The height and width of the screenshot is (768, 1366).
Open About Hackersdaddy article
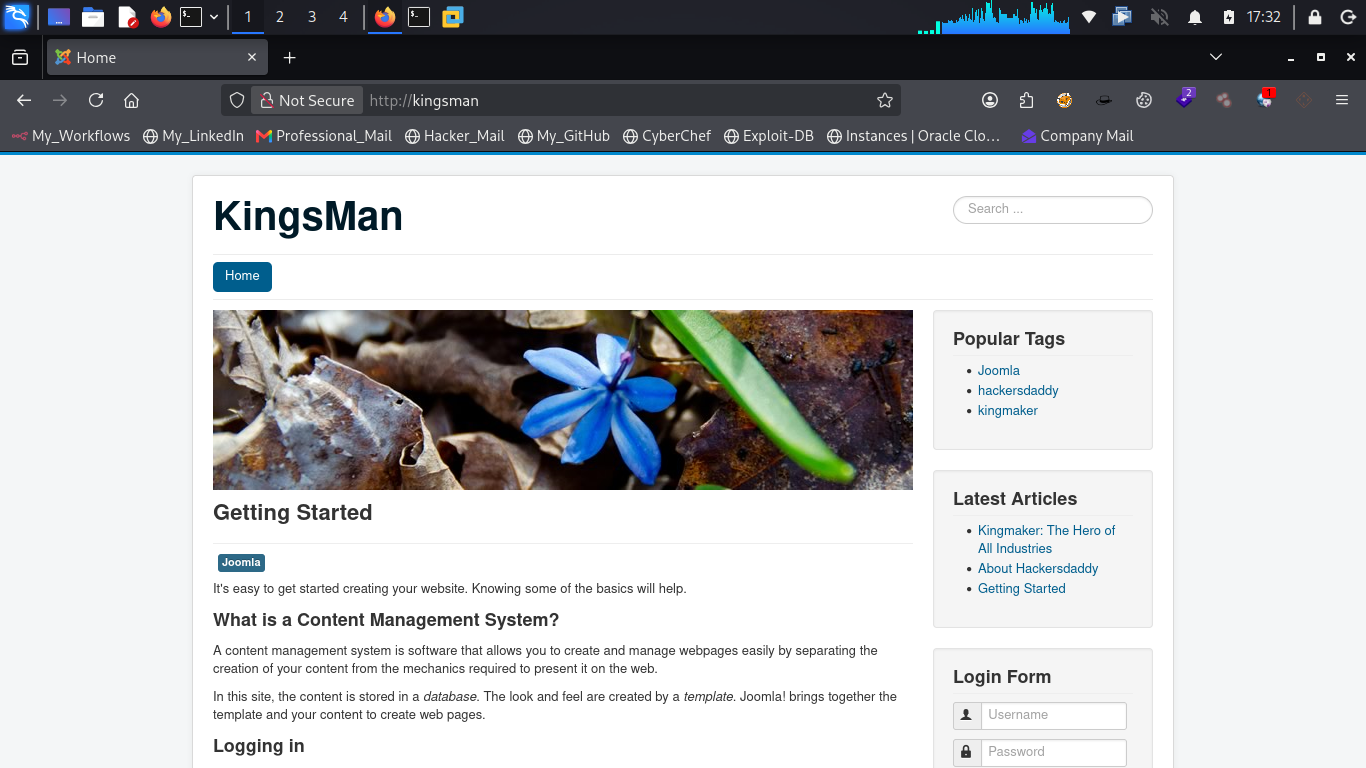tap(1038, 568)
